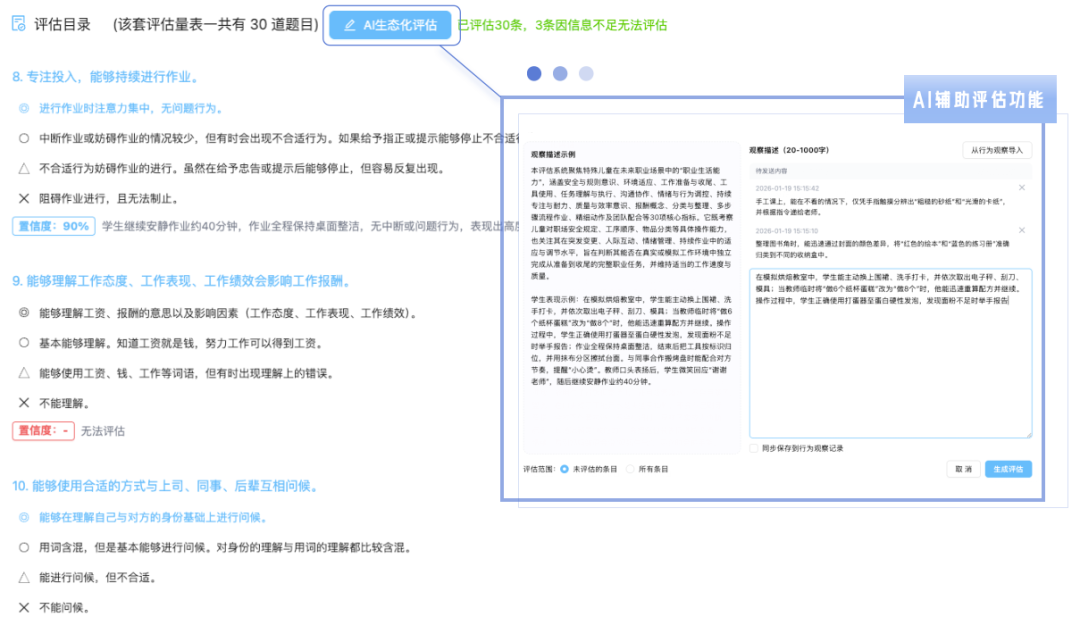
Task: Click the 无法评估 text under question 9
Action: pos(103,431)
